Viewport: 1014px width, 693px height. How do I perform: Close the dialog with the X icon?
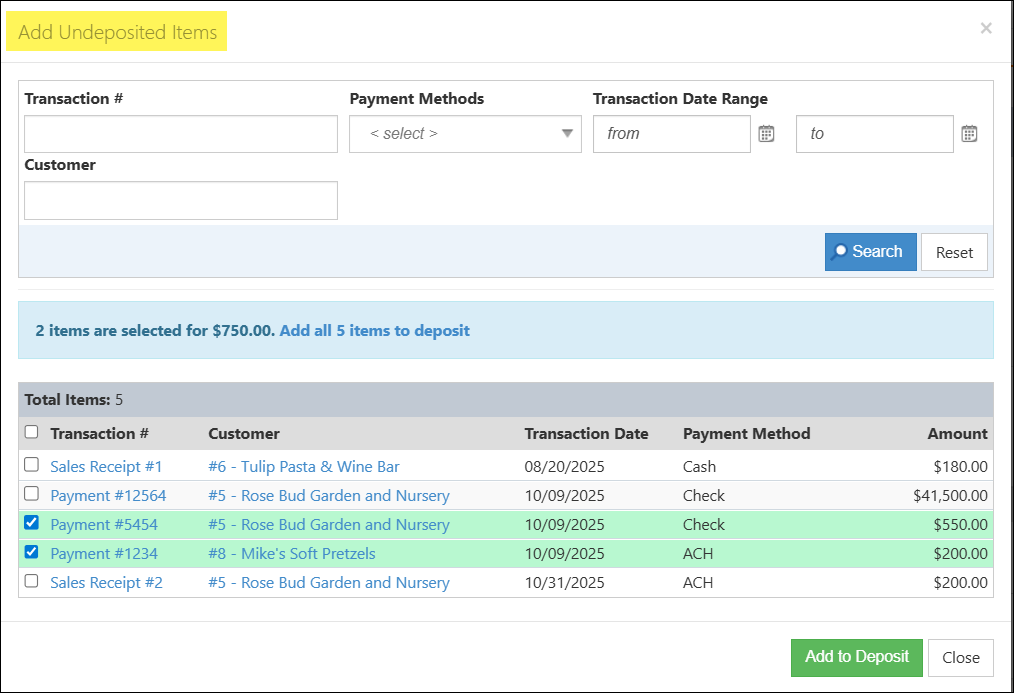(986, 28)
